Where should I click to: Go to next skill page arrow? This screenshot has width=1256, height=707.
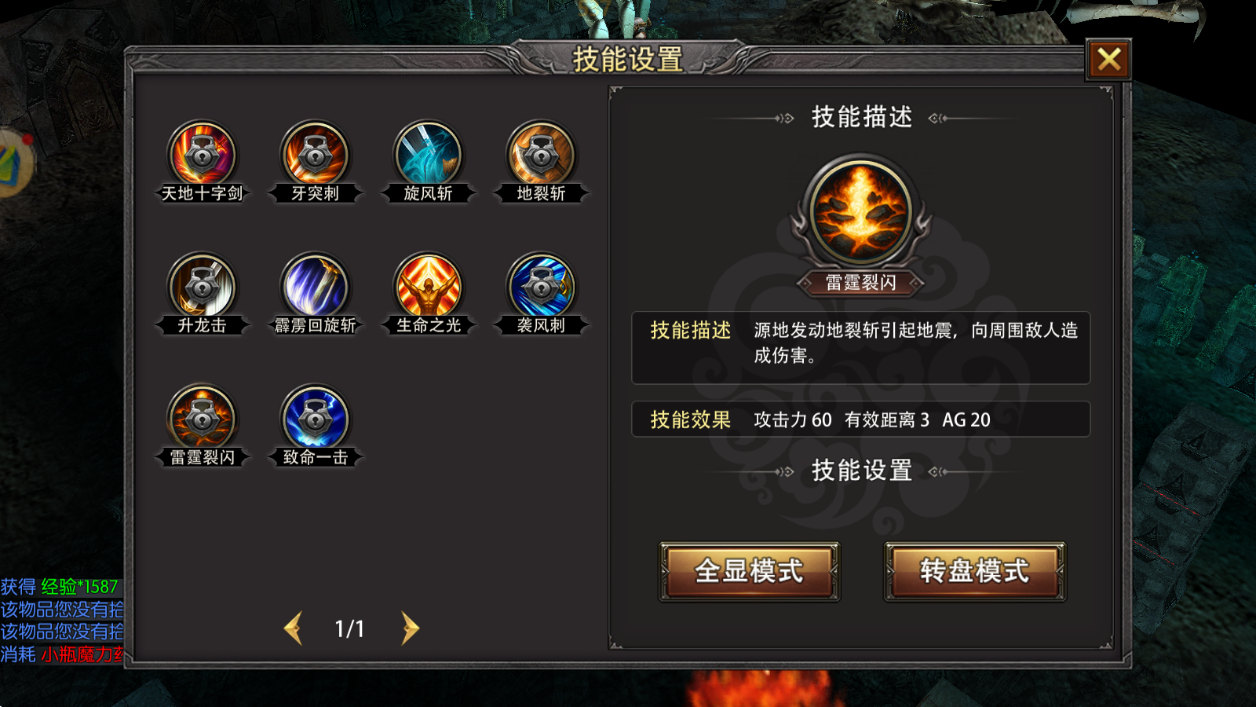click(410, 628)
